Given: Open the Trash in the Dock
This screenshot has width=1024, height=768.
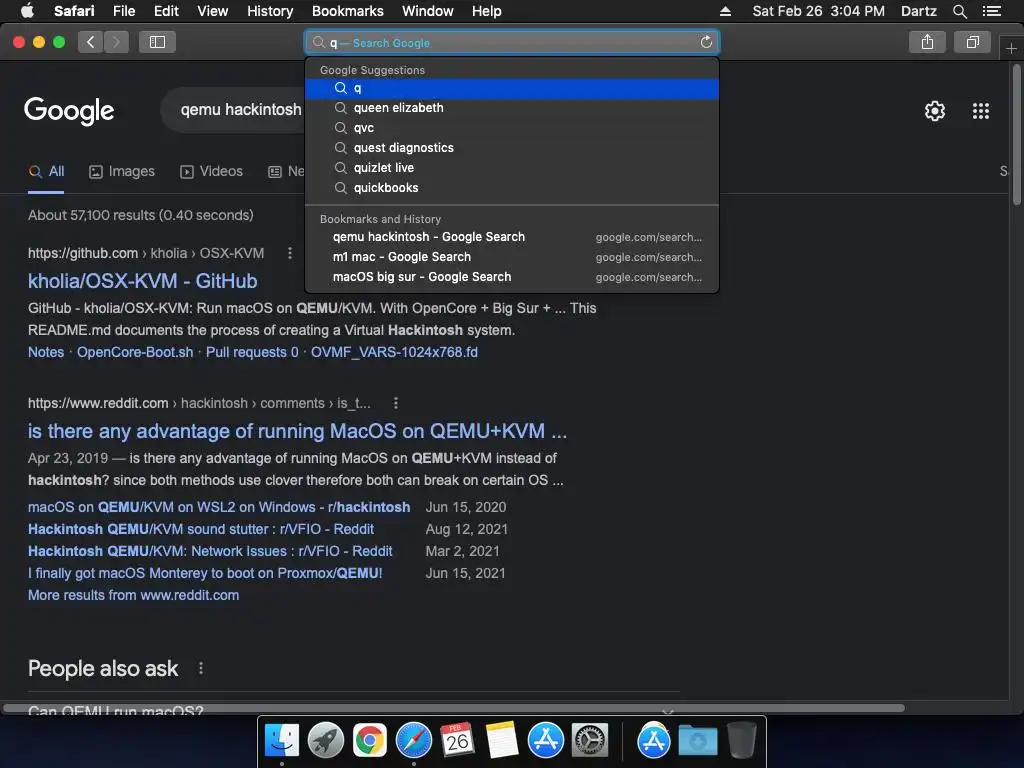Looking at the screenshot, I should point(741,741).
